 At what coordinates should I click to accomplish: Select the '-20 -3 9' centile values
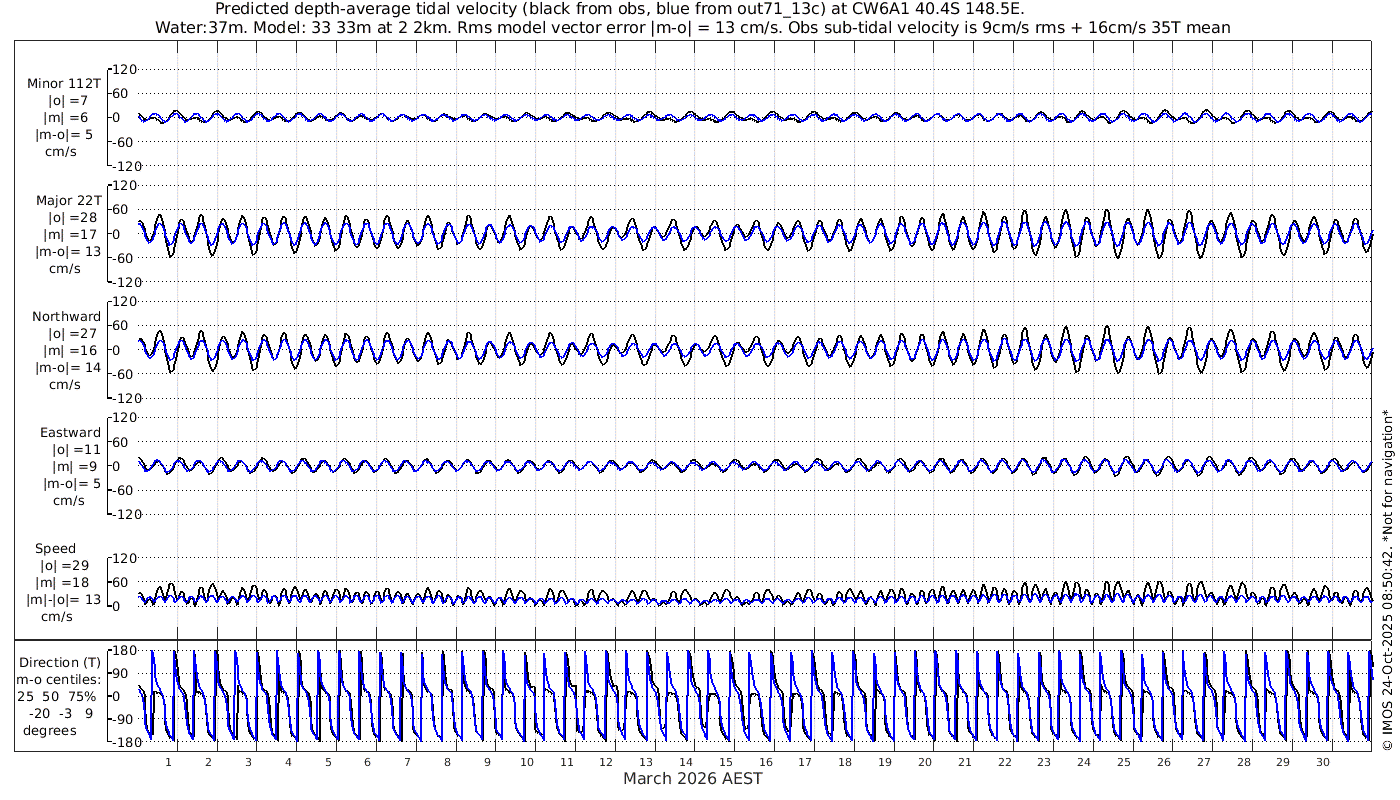61,712
